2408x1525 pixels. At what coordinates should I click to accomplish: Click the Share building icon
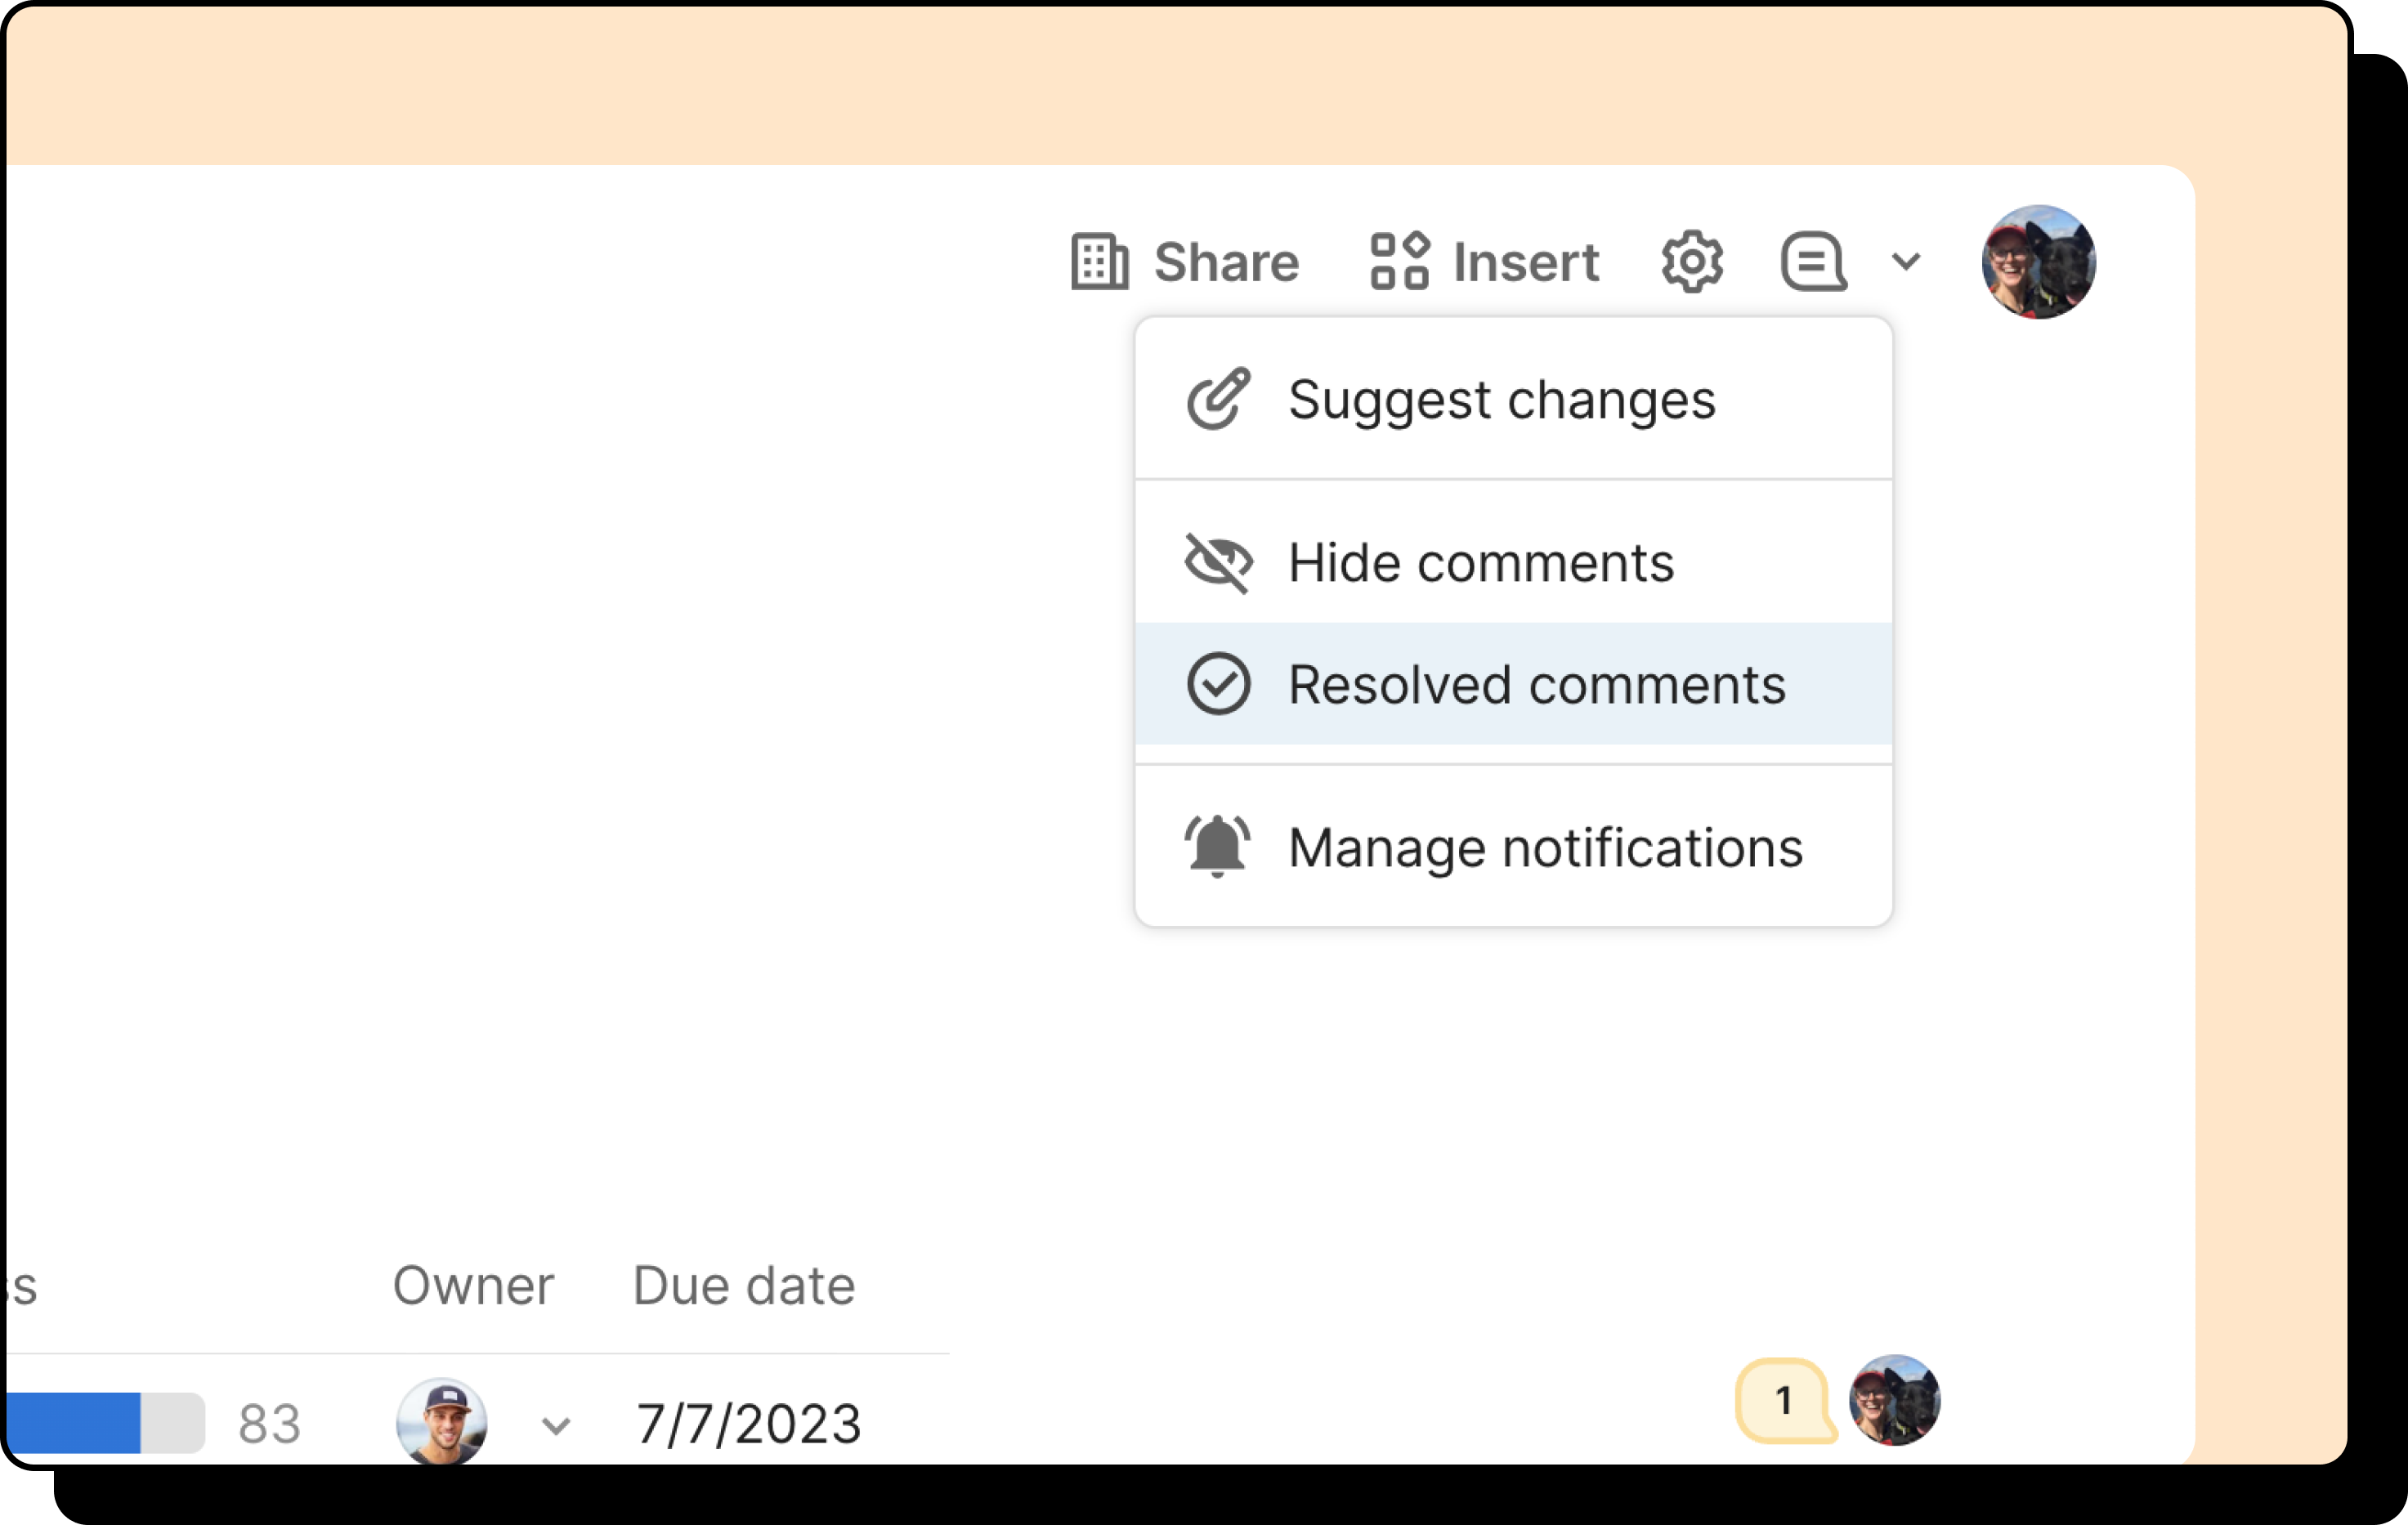tap(1099, 262)
